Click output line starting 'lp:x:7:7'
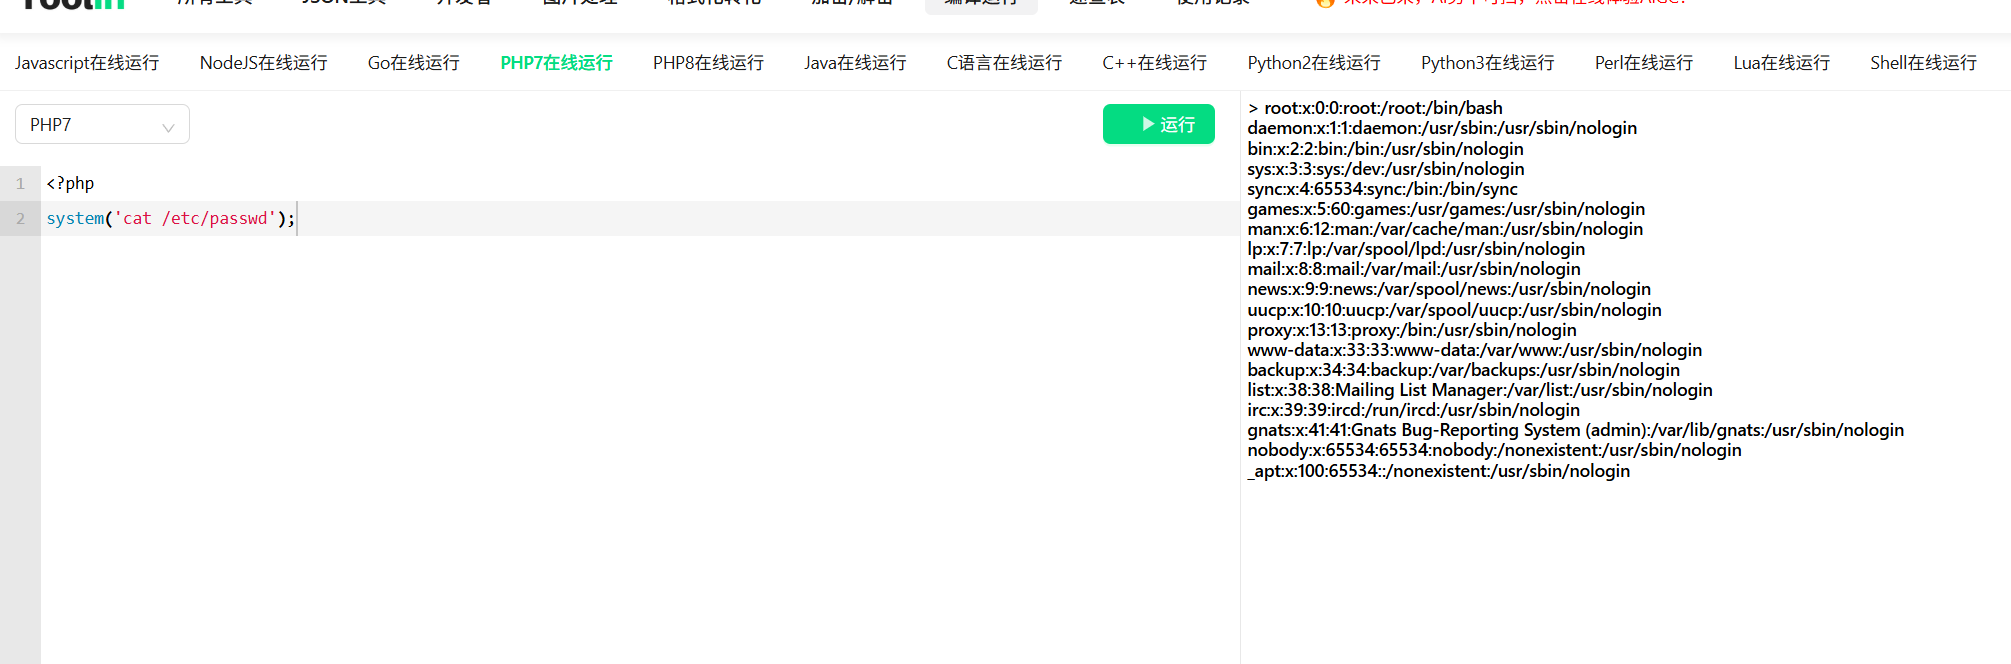Image resolution: width=2011 pixels, height=664 pixels. point(1416,249)
